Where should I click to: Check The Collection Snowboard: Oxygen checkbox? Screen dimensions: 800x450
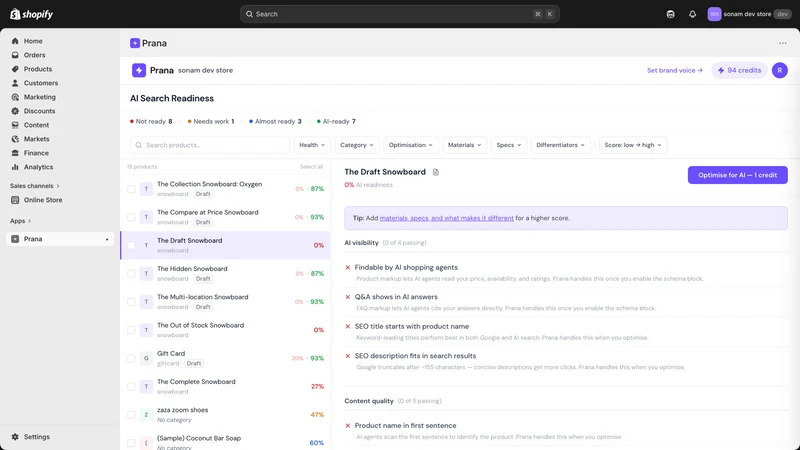coord(131,189)
